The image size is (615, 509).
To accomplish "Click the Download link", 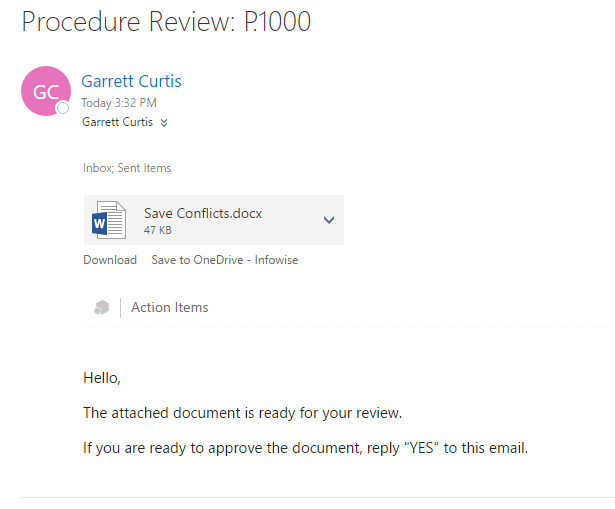I will coord(110,260).
